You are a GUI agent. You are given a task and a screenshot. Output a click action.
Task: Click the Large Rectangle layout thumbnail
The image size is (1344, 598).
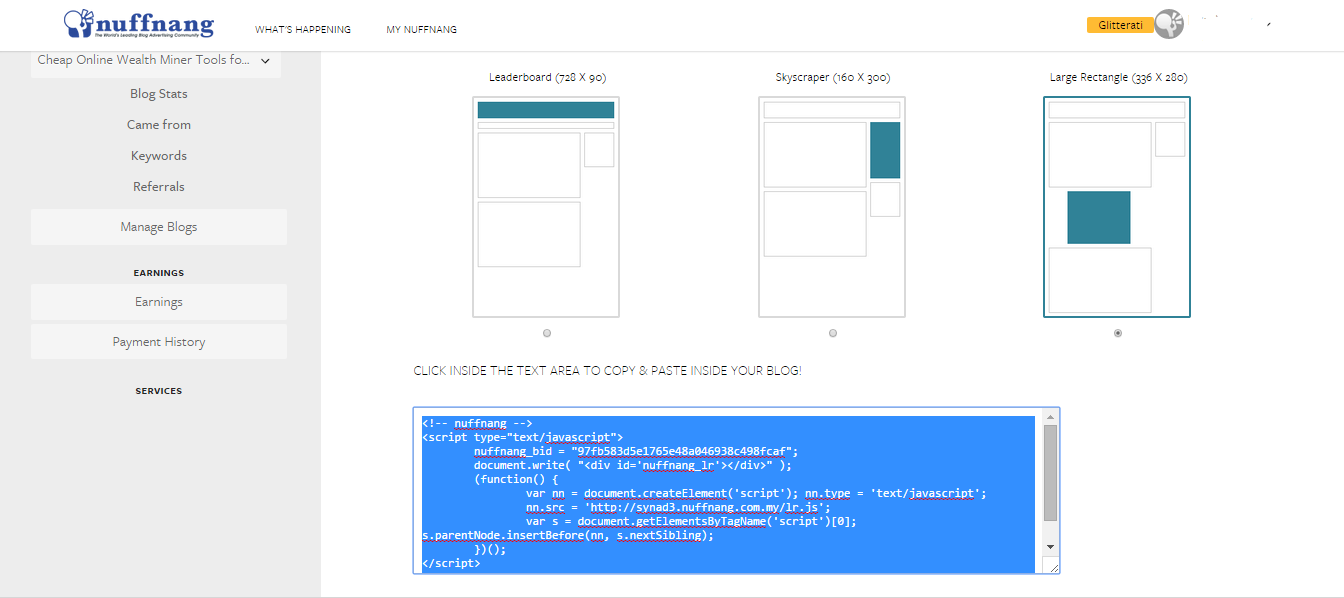(1117, 207)
